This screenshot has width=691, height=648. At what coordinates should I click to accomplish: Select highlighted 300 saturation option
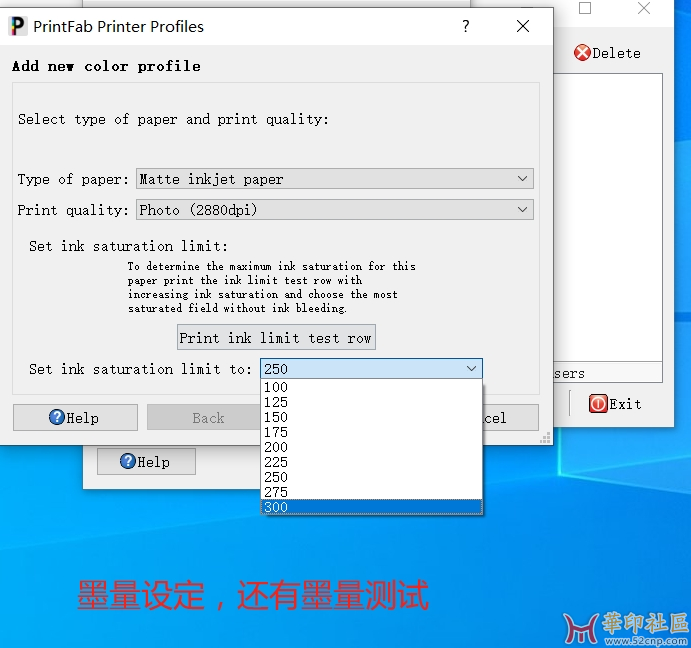[x=372, y=507]
